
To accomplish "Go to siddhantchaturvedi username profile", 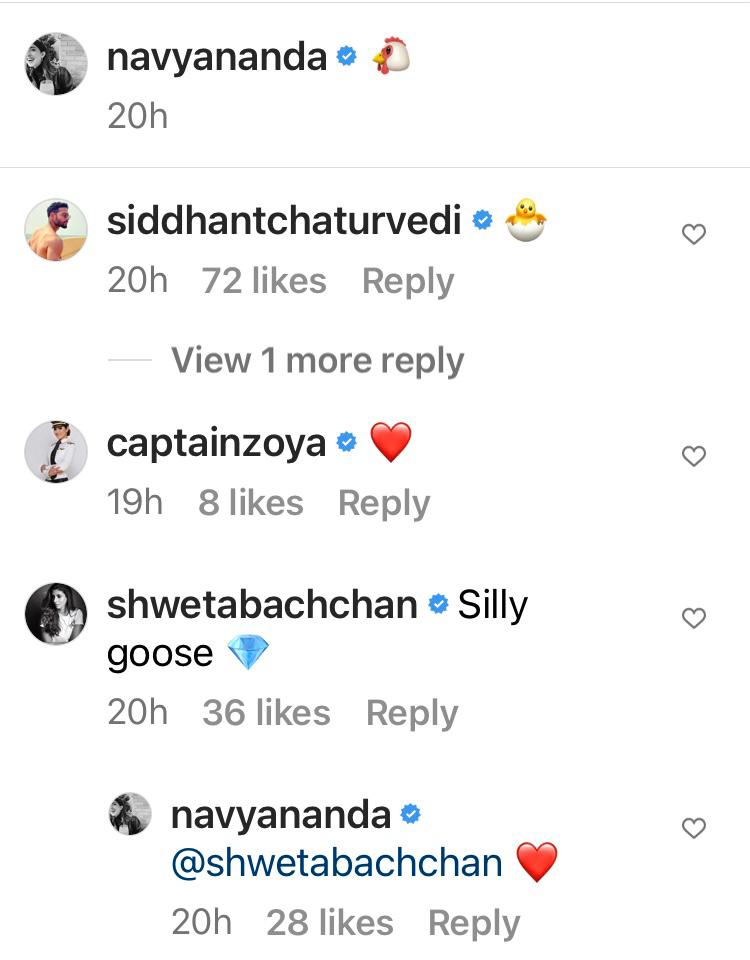I will (283, 222).
